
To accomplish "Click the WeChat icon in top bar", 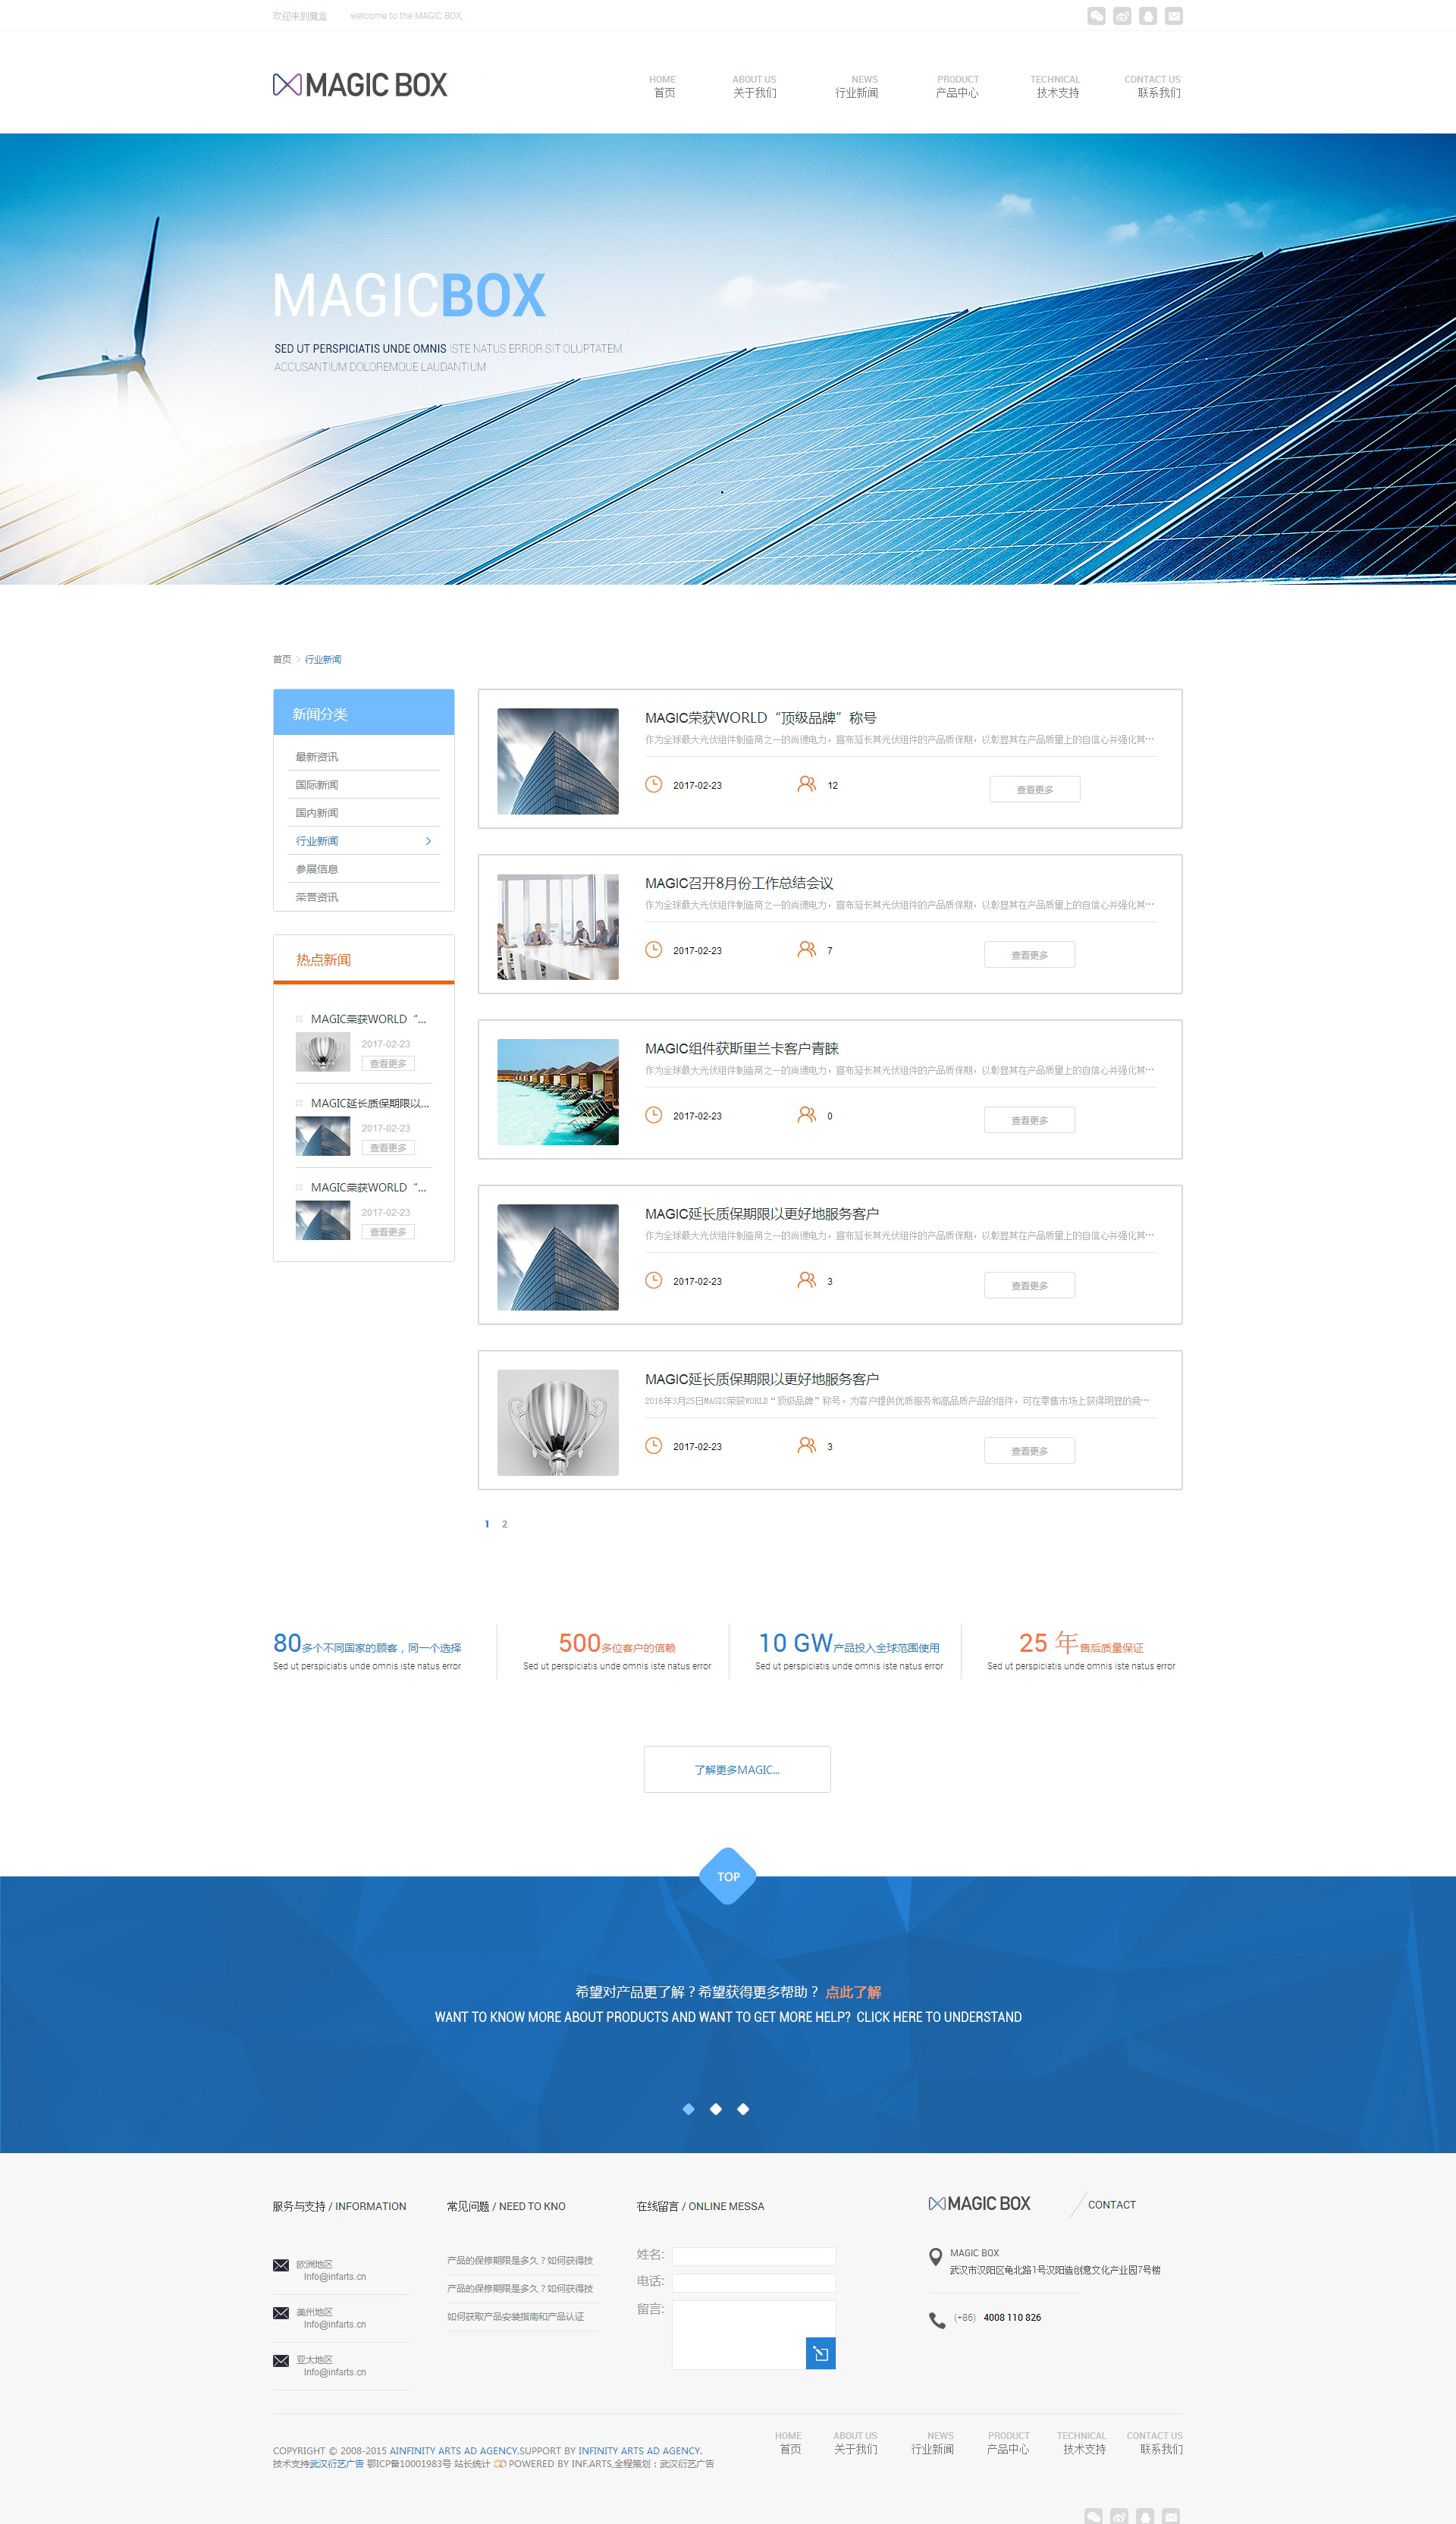I will click(x=1096, y=16).
